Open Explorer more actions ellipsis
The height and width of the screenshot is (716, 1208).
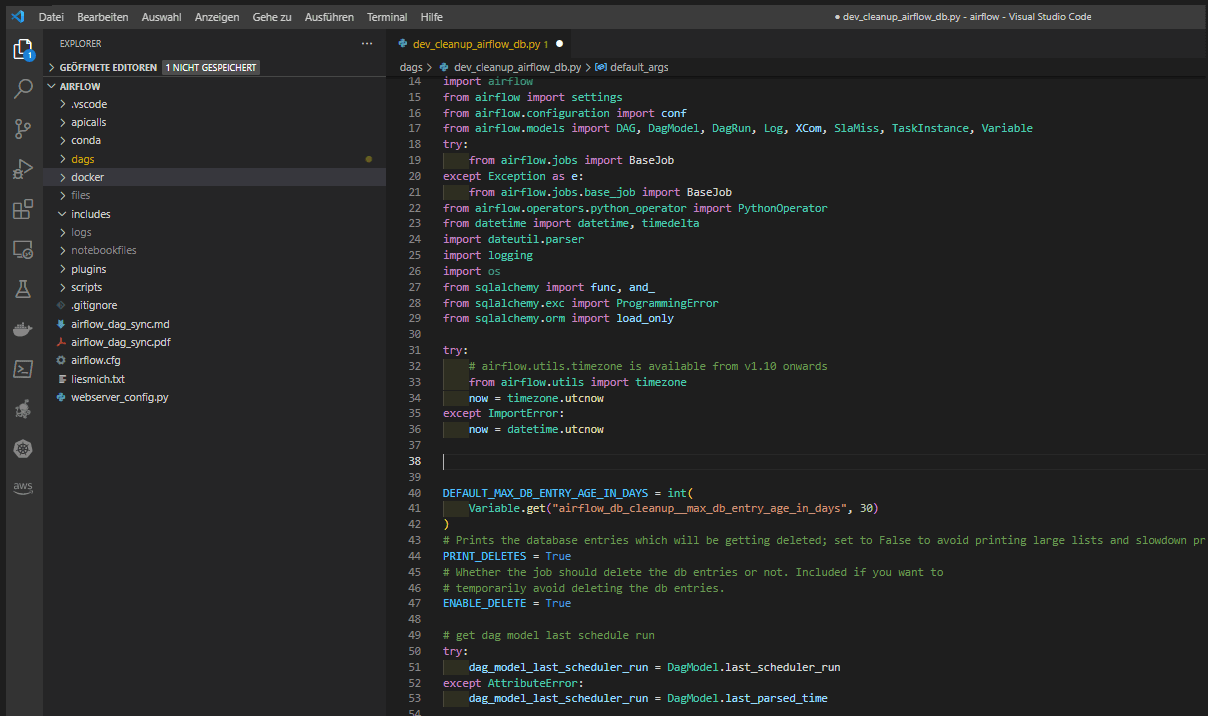[367, 44]
